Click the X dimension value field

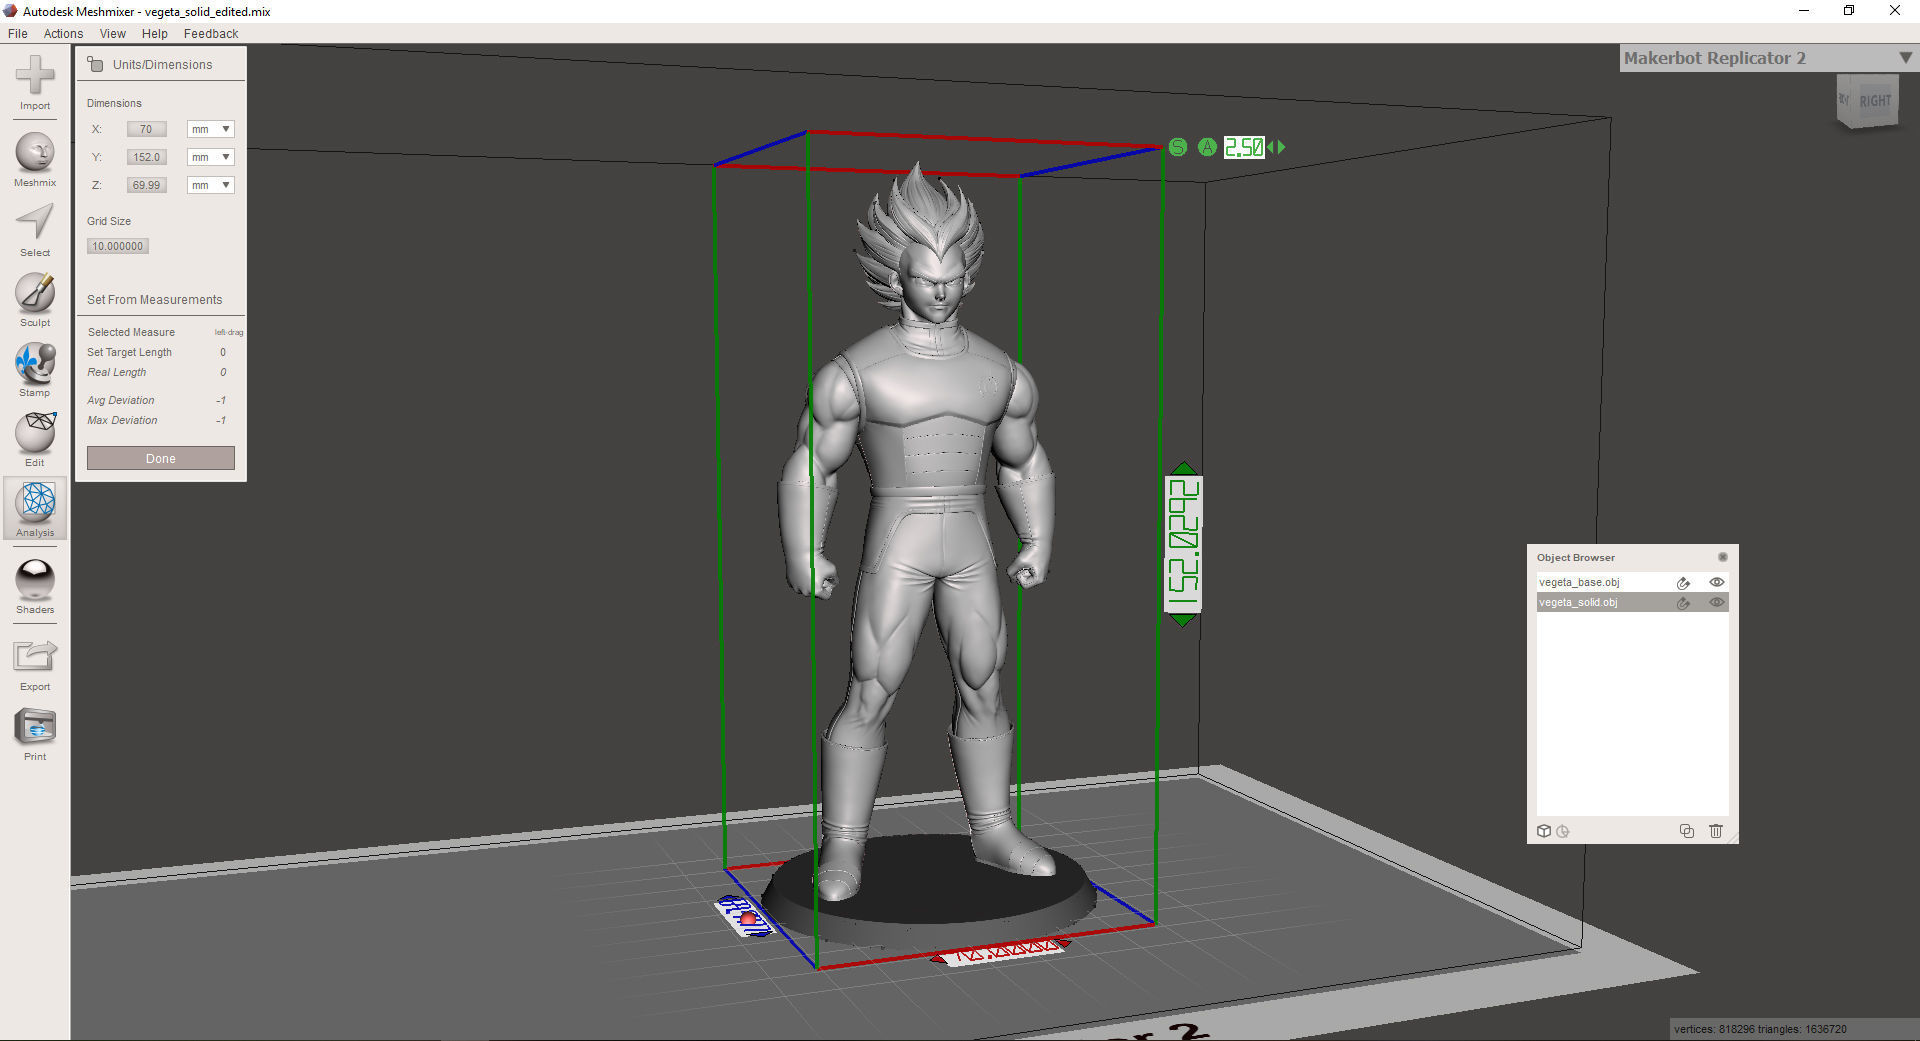[147, 129]
